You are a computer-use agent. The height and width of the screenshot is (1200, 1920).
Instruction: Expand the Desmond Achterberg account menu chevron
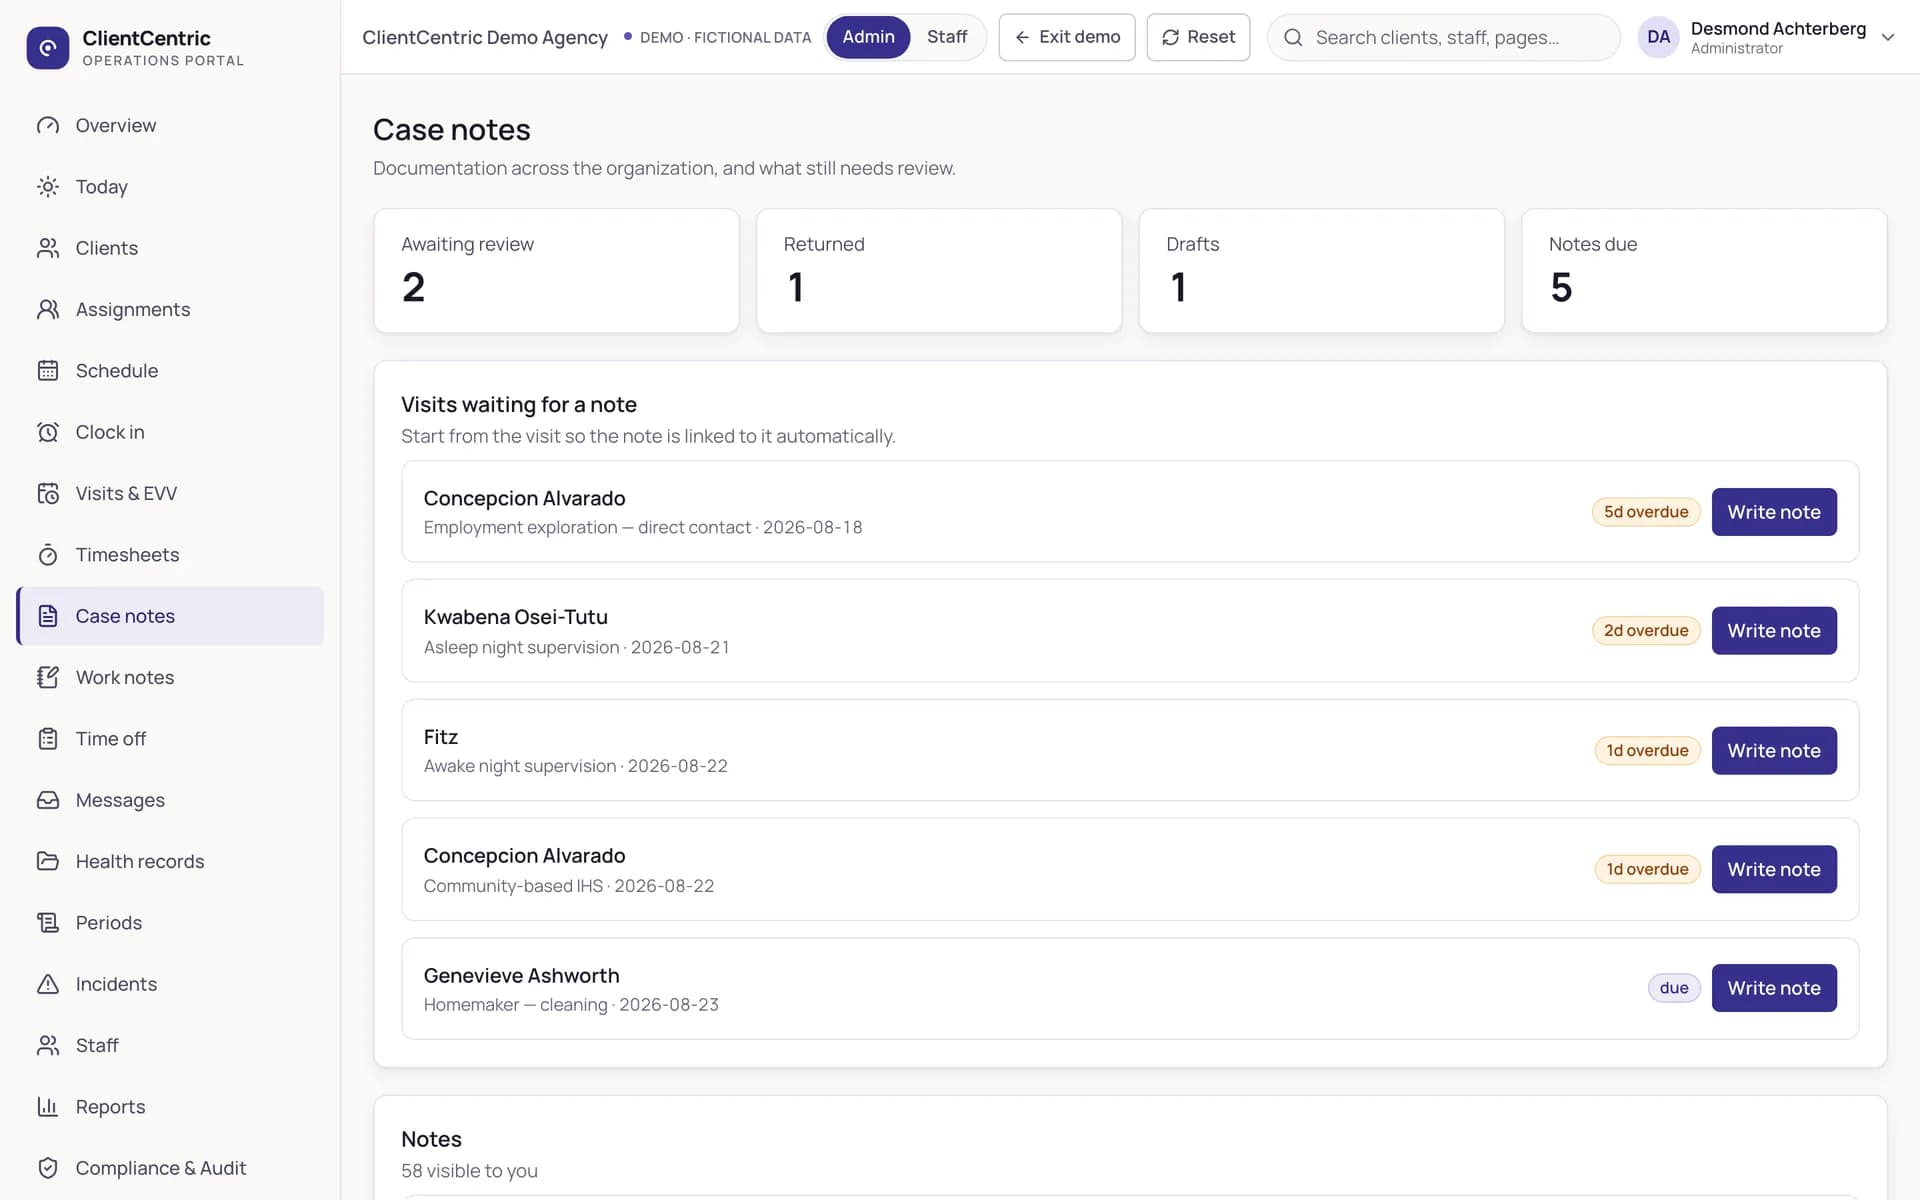tap(1888, 37)
